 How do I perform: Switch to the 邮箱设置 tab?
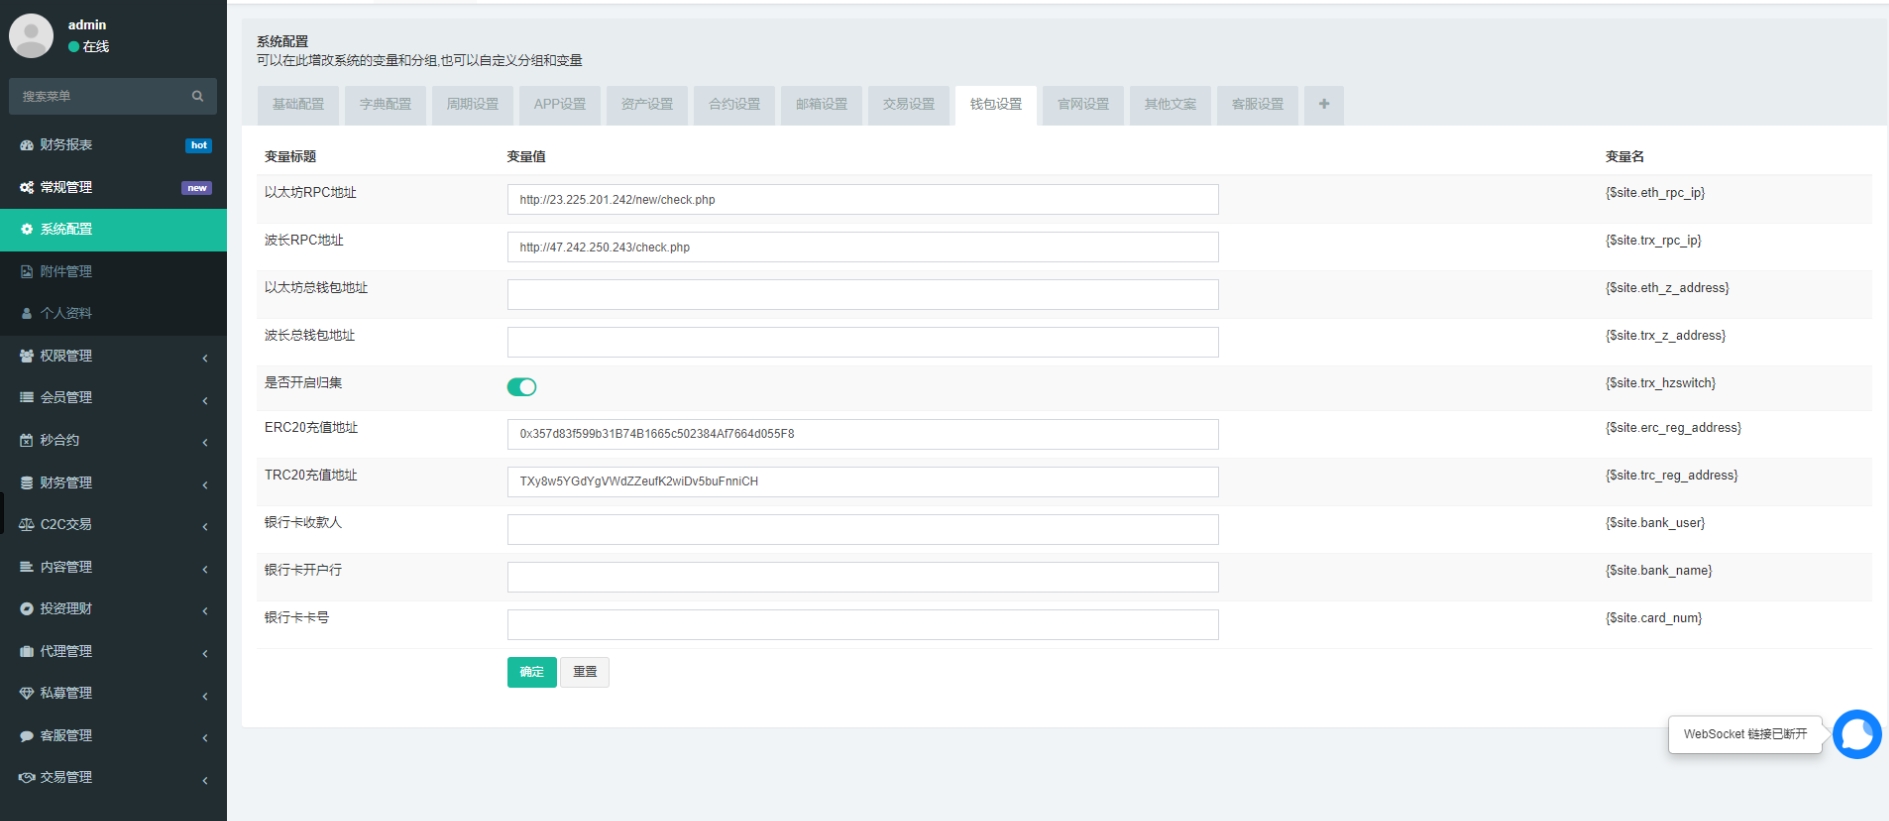tap(821, 104)
